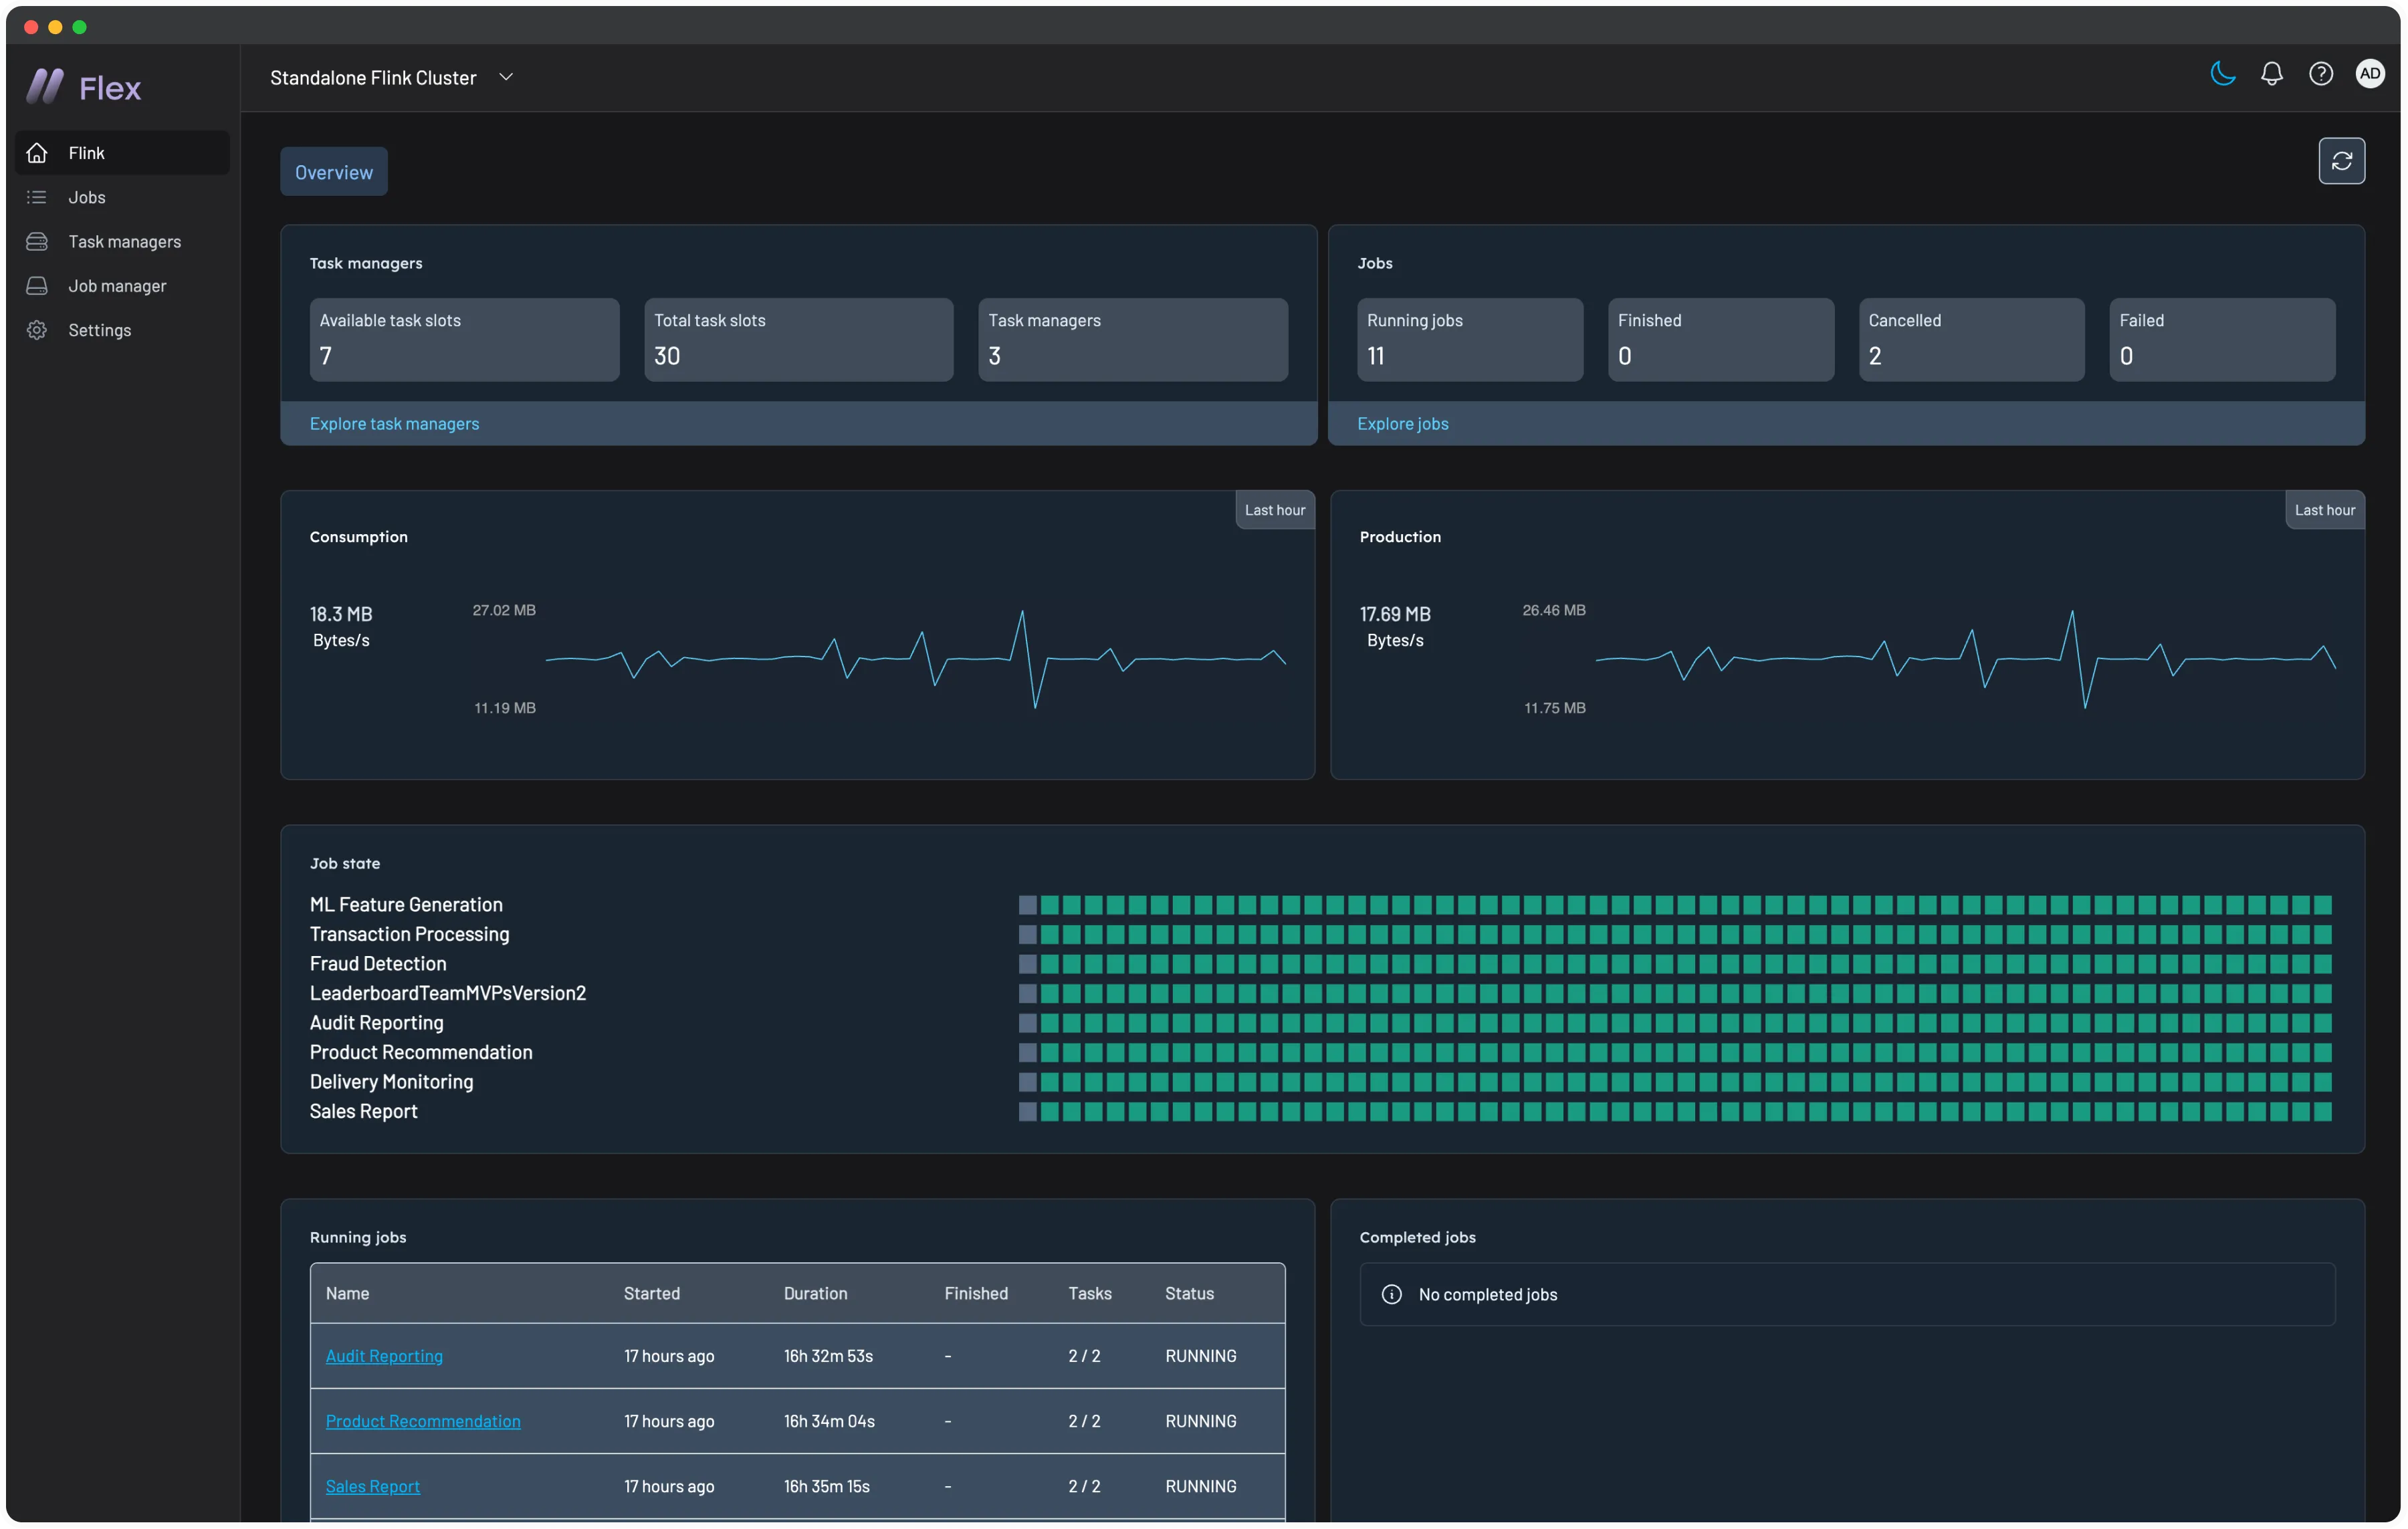This screenshot has height=1529, width=2408.
Task: Click the Settings gear icon in sidebar
Action: (x=37, y=330)
